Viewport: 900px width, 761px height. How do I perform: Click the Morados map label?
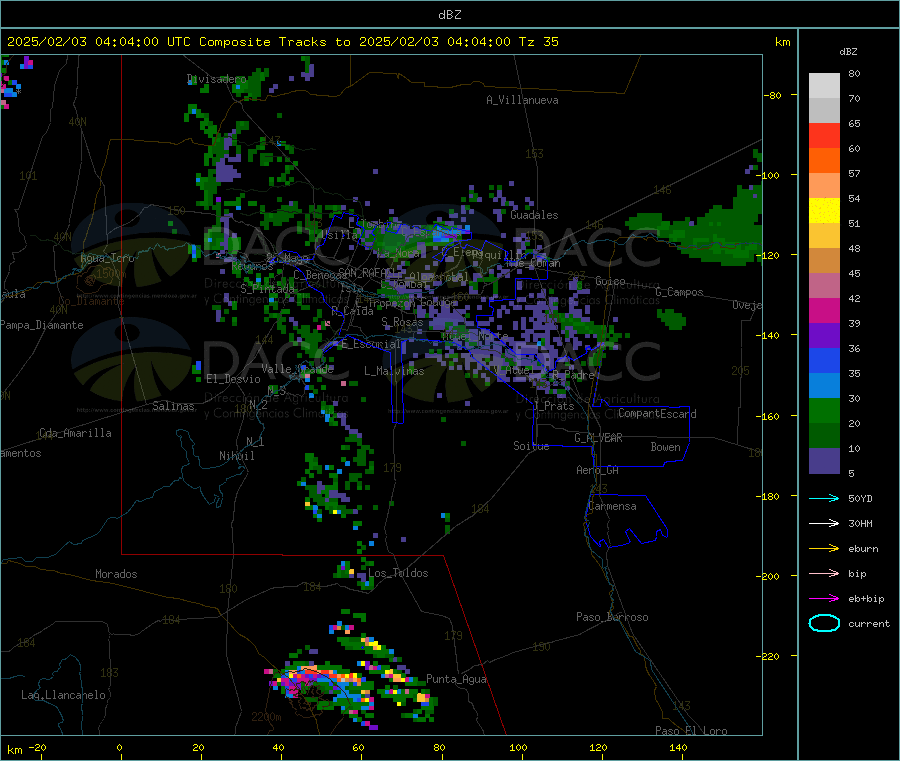(116, 574)
